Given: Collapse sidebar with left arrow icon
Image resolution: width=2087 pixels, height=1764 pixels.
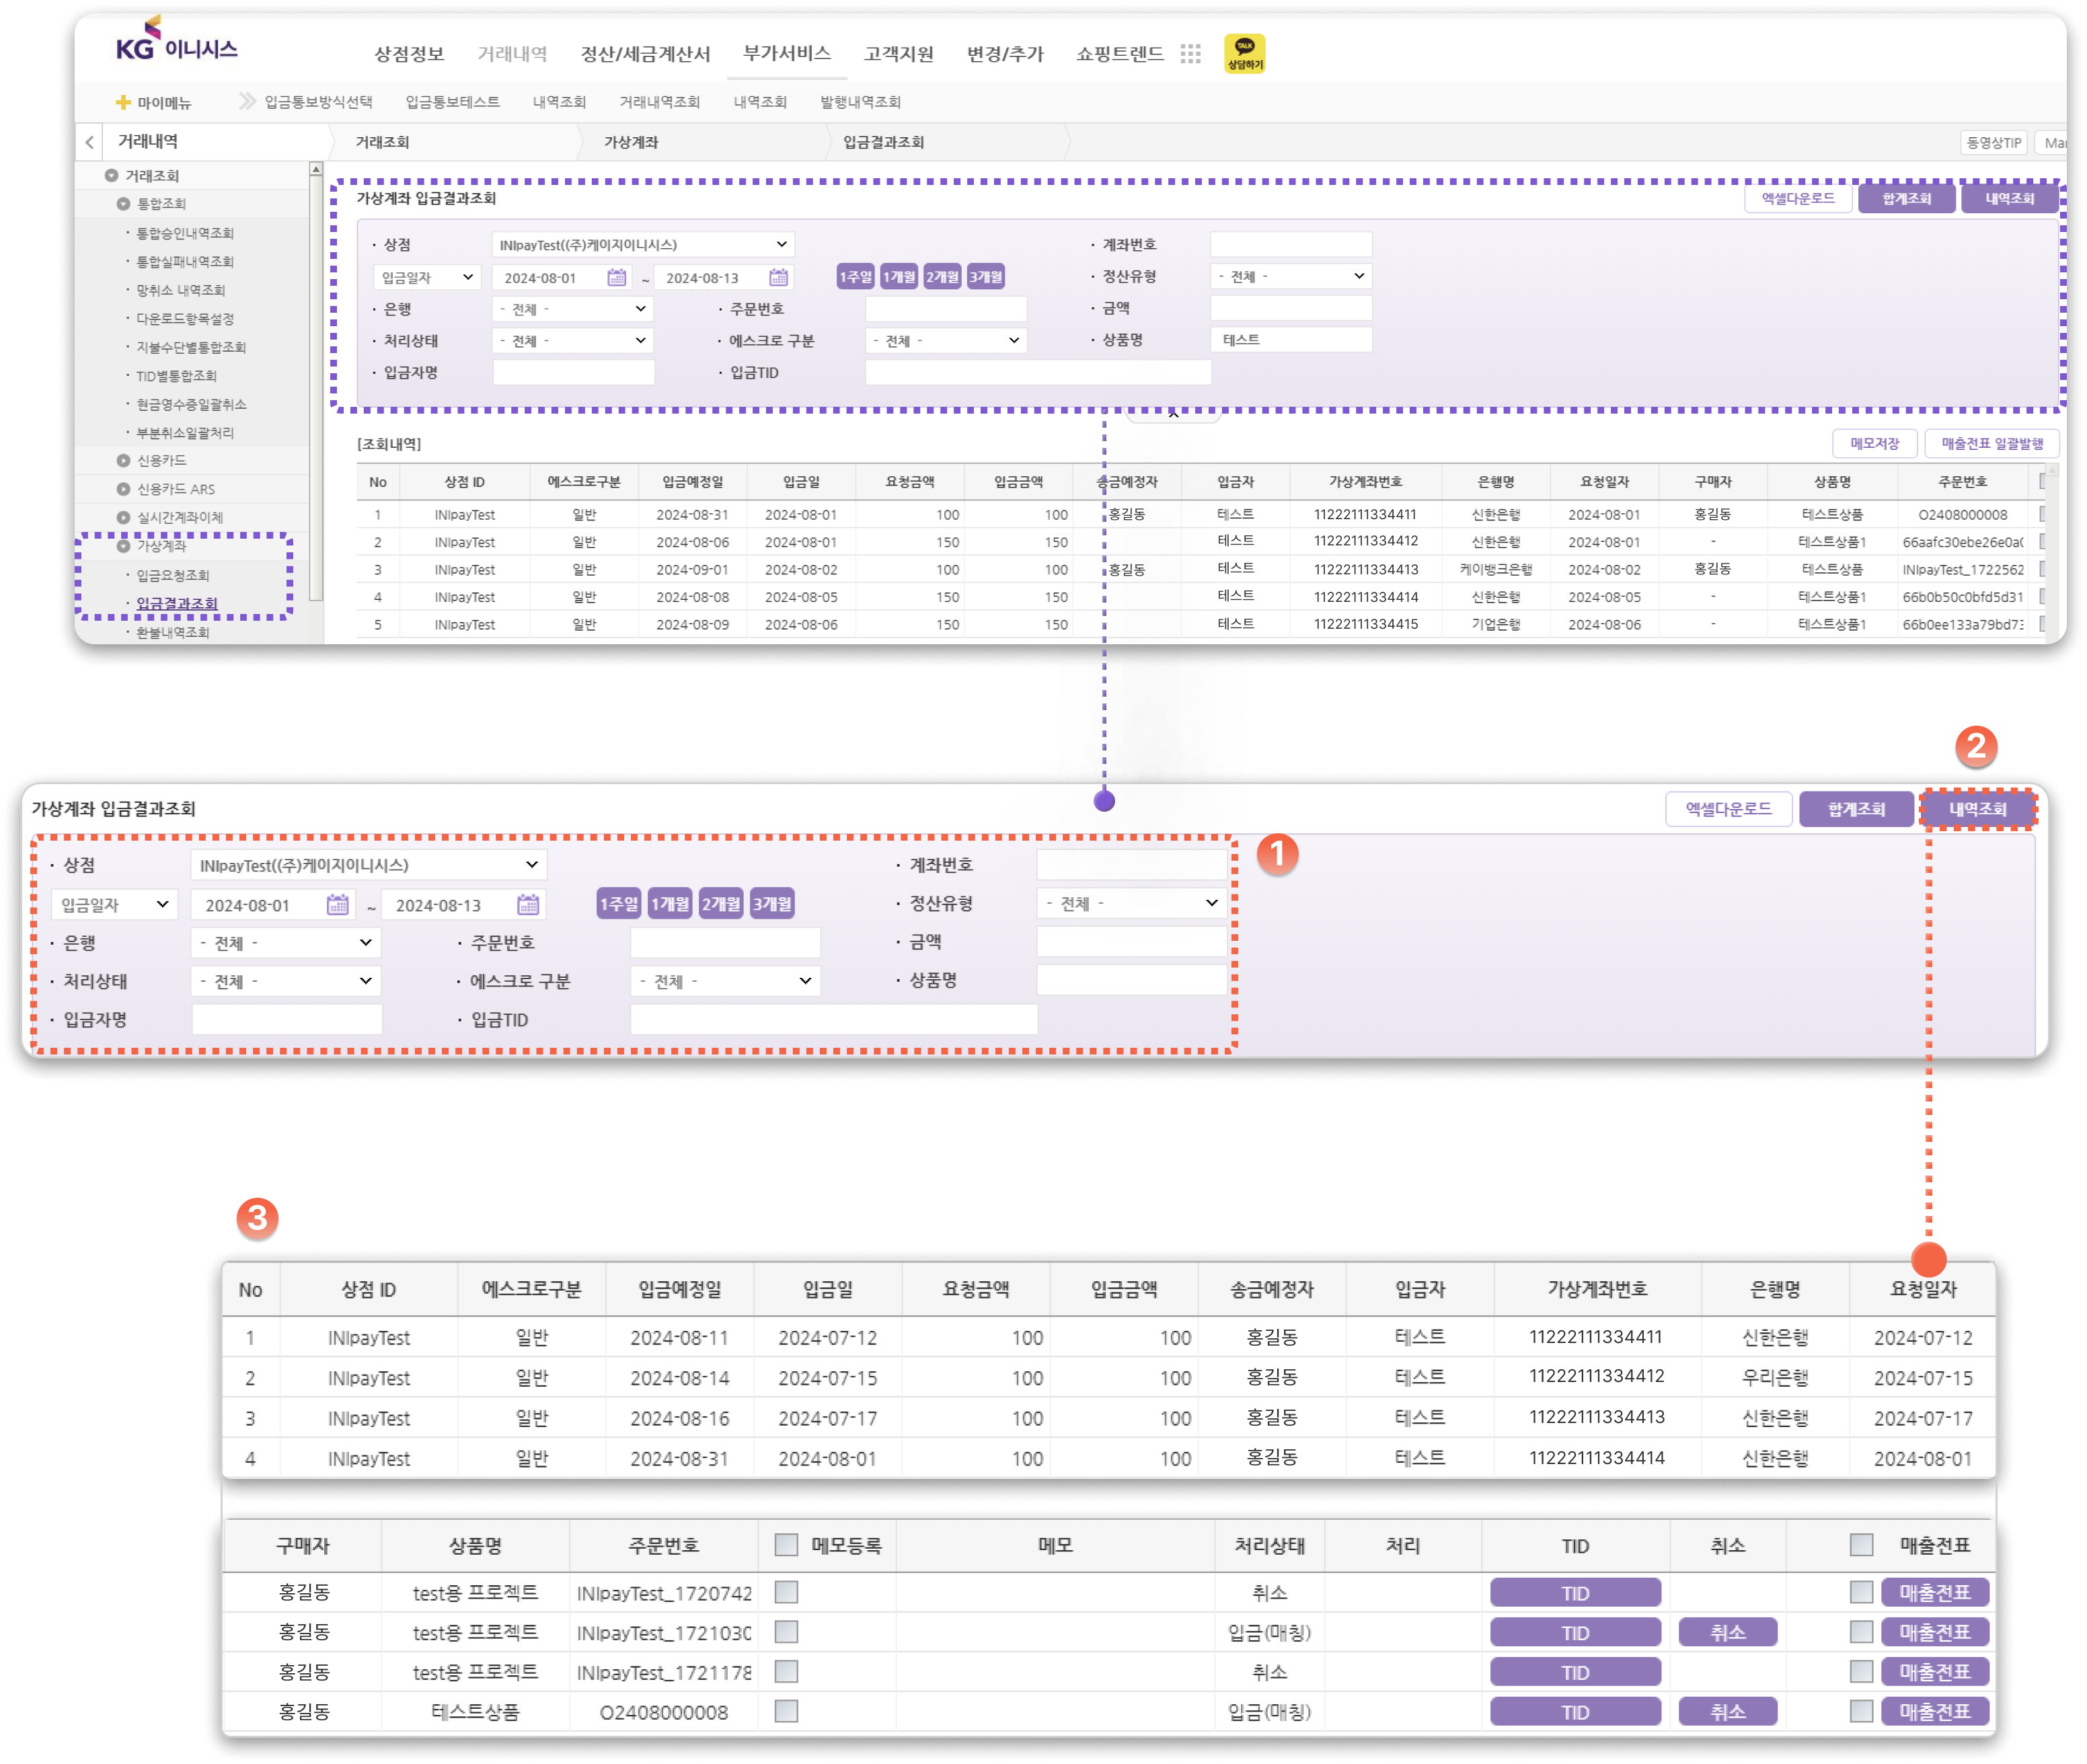Looking at the screenshot, I should [90, 142].
